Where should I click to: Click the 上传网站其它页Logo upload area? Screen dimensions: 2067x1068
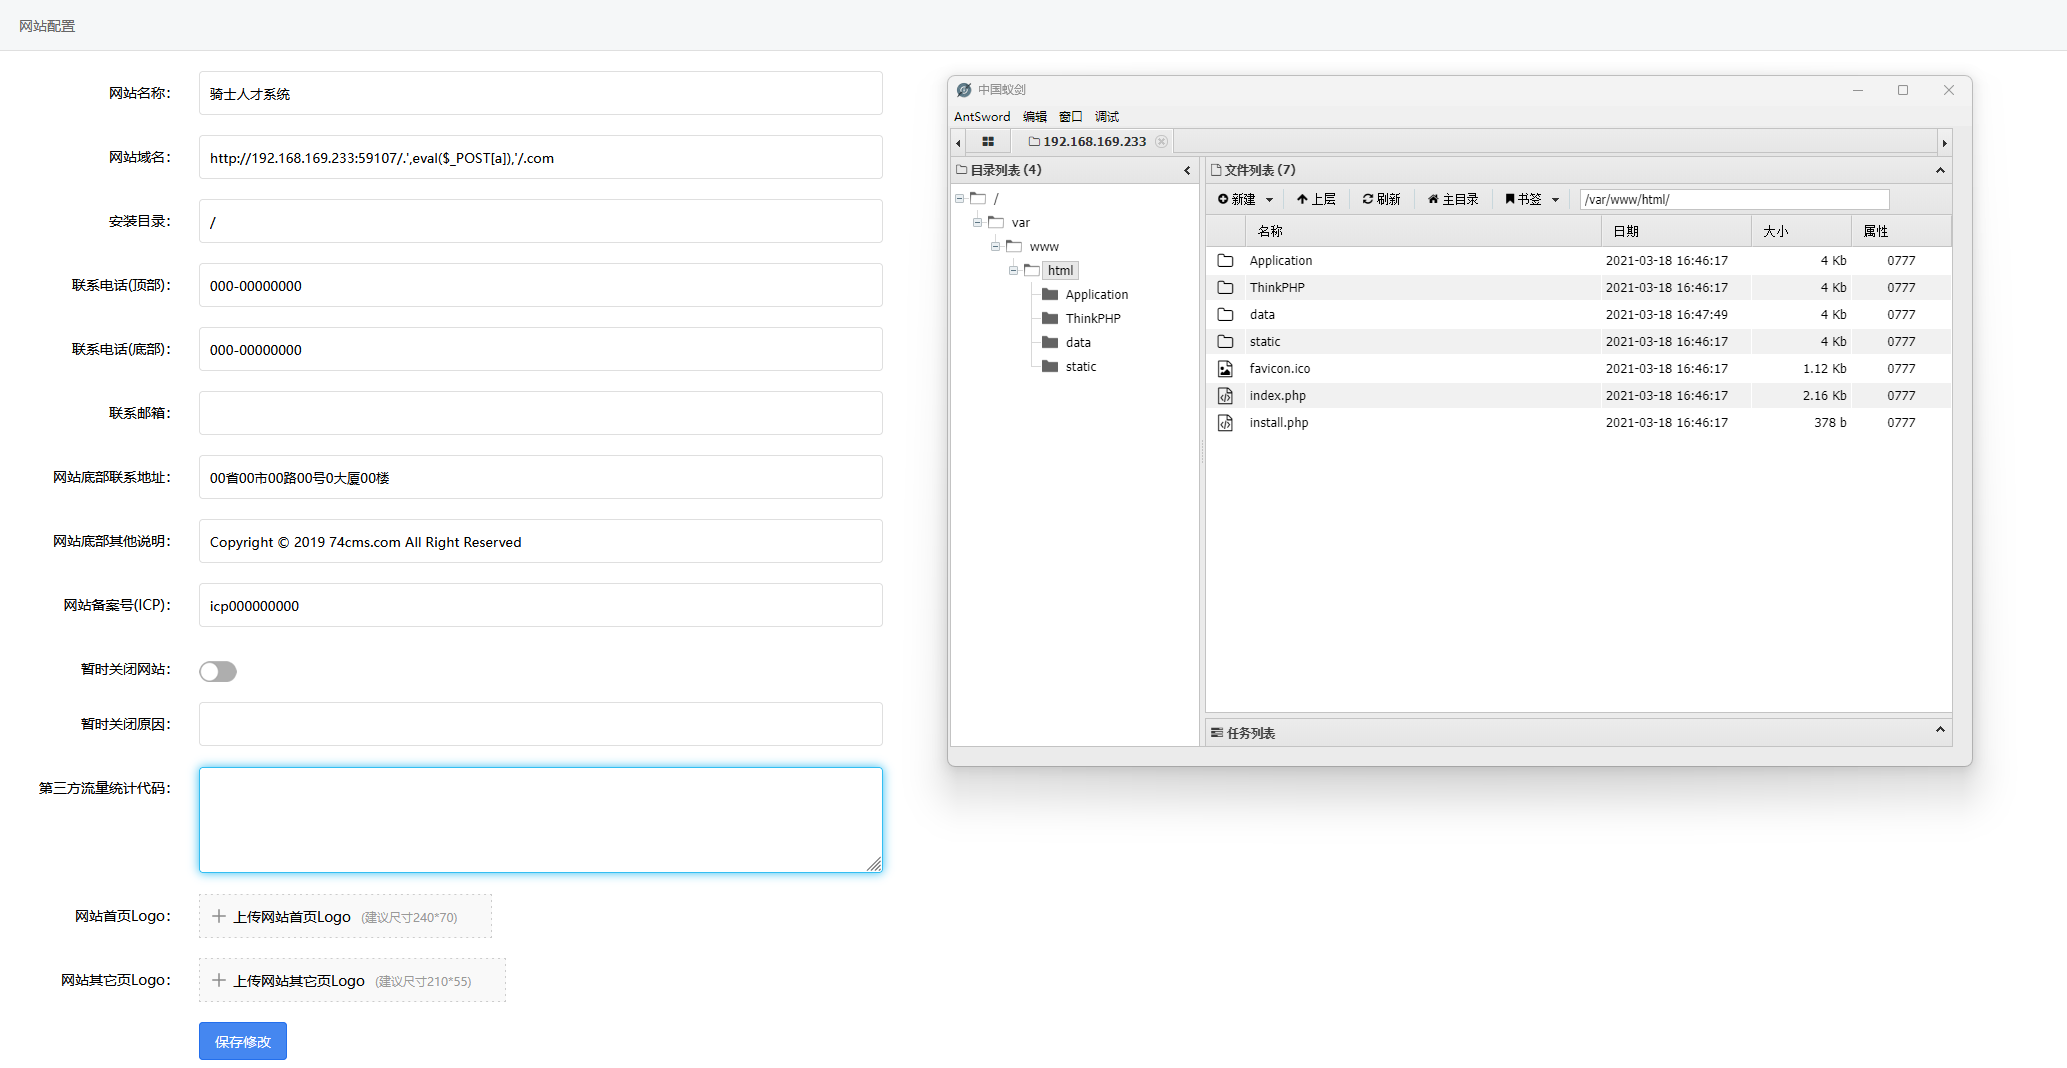coord(352,980)
